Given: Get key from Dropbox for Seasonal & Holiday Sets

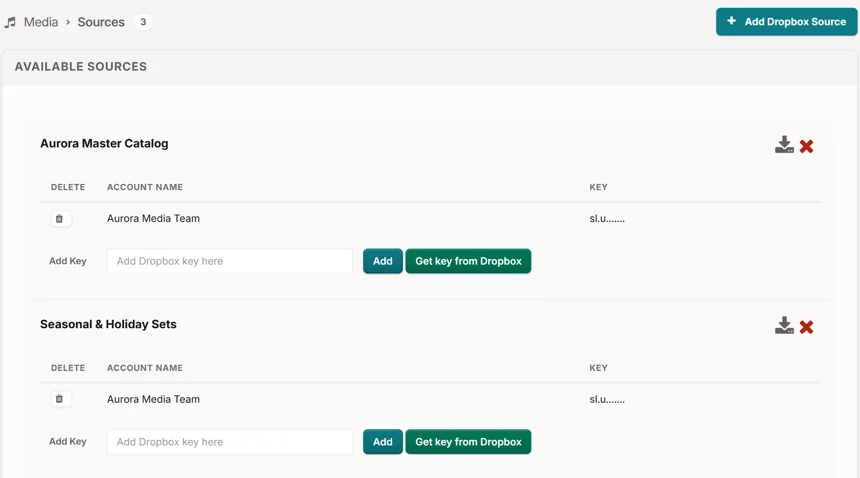Looking at the screenshot, I should (468, 442).
